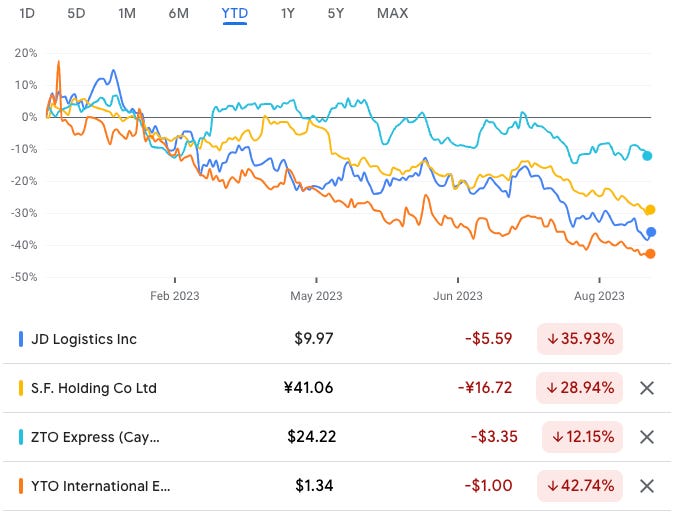This screenshot has width=673, height=515.
Task: Select the 1M time range tab
Action: click(127, 13)
